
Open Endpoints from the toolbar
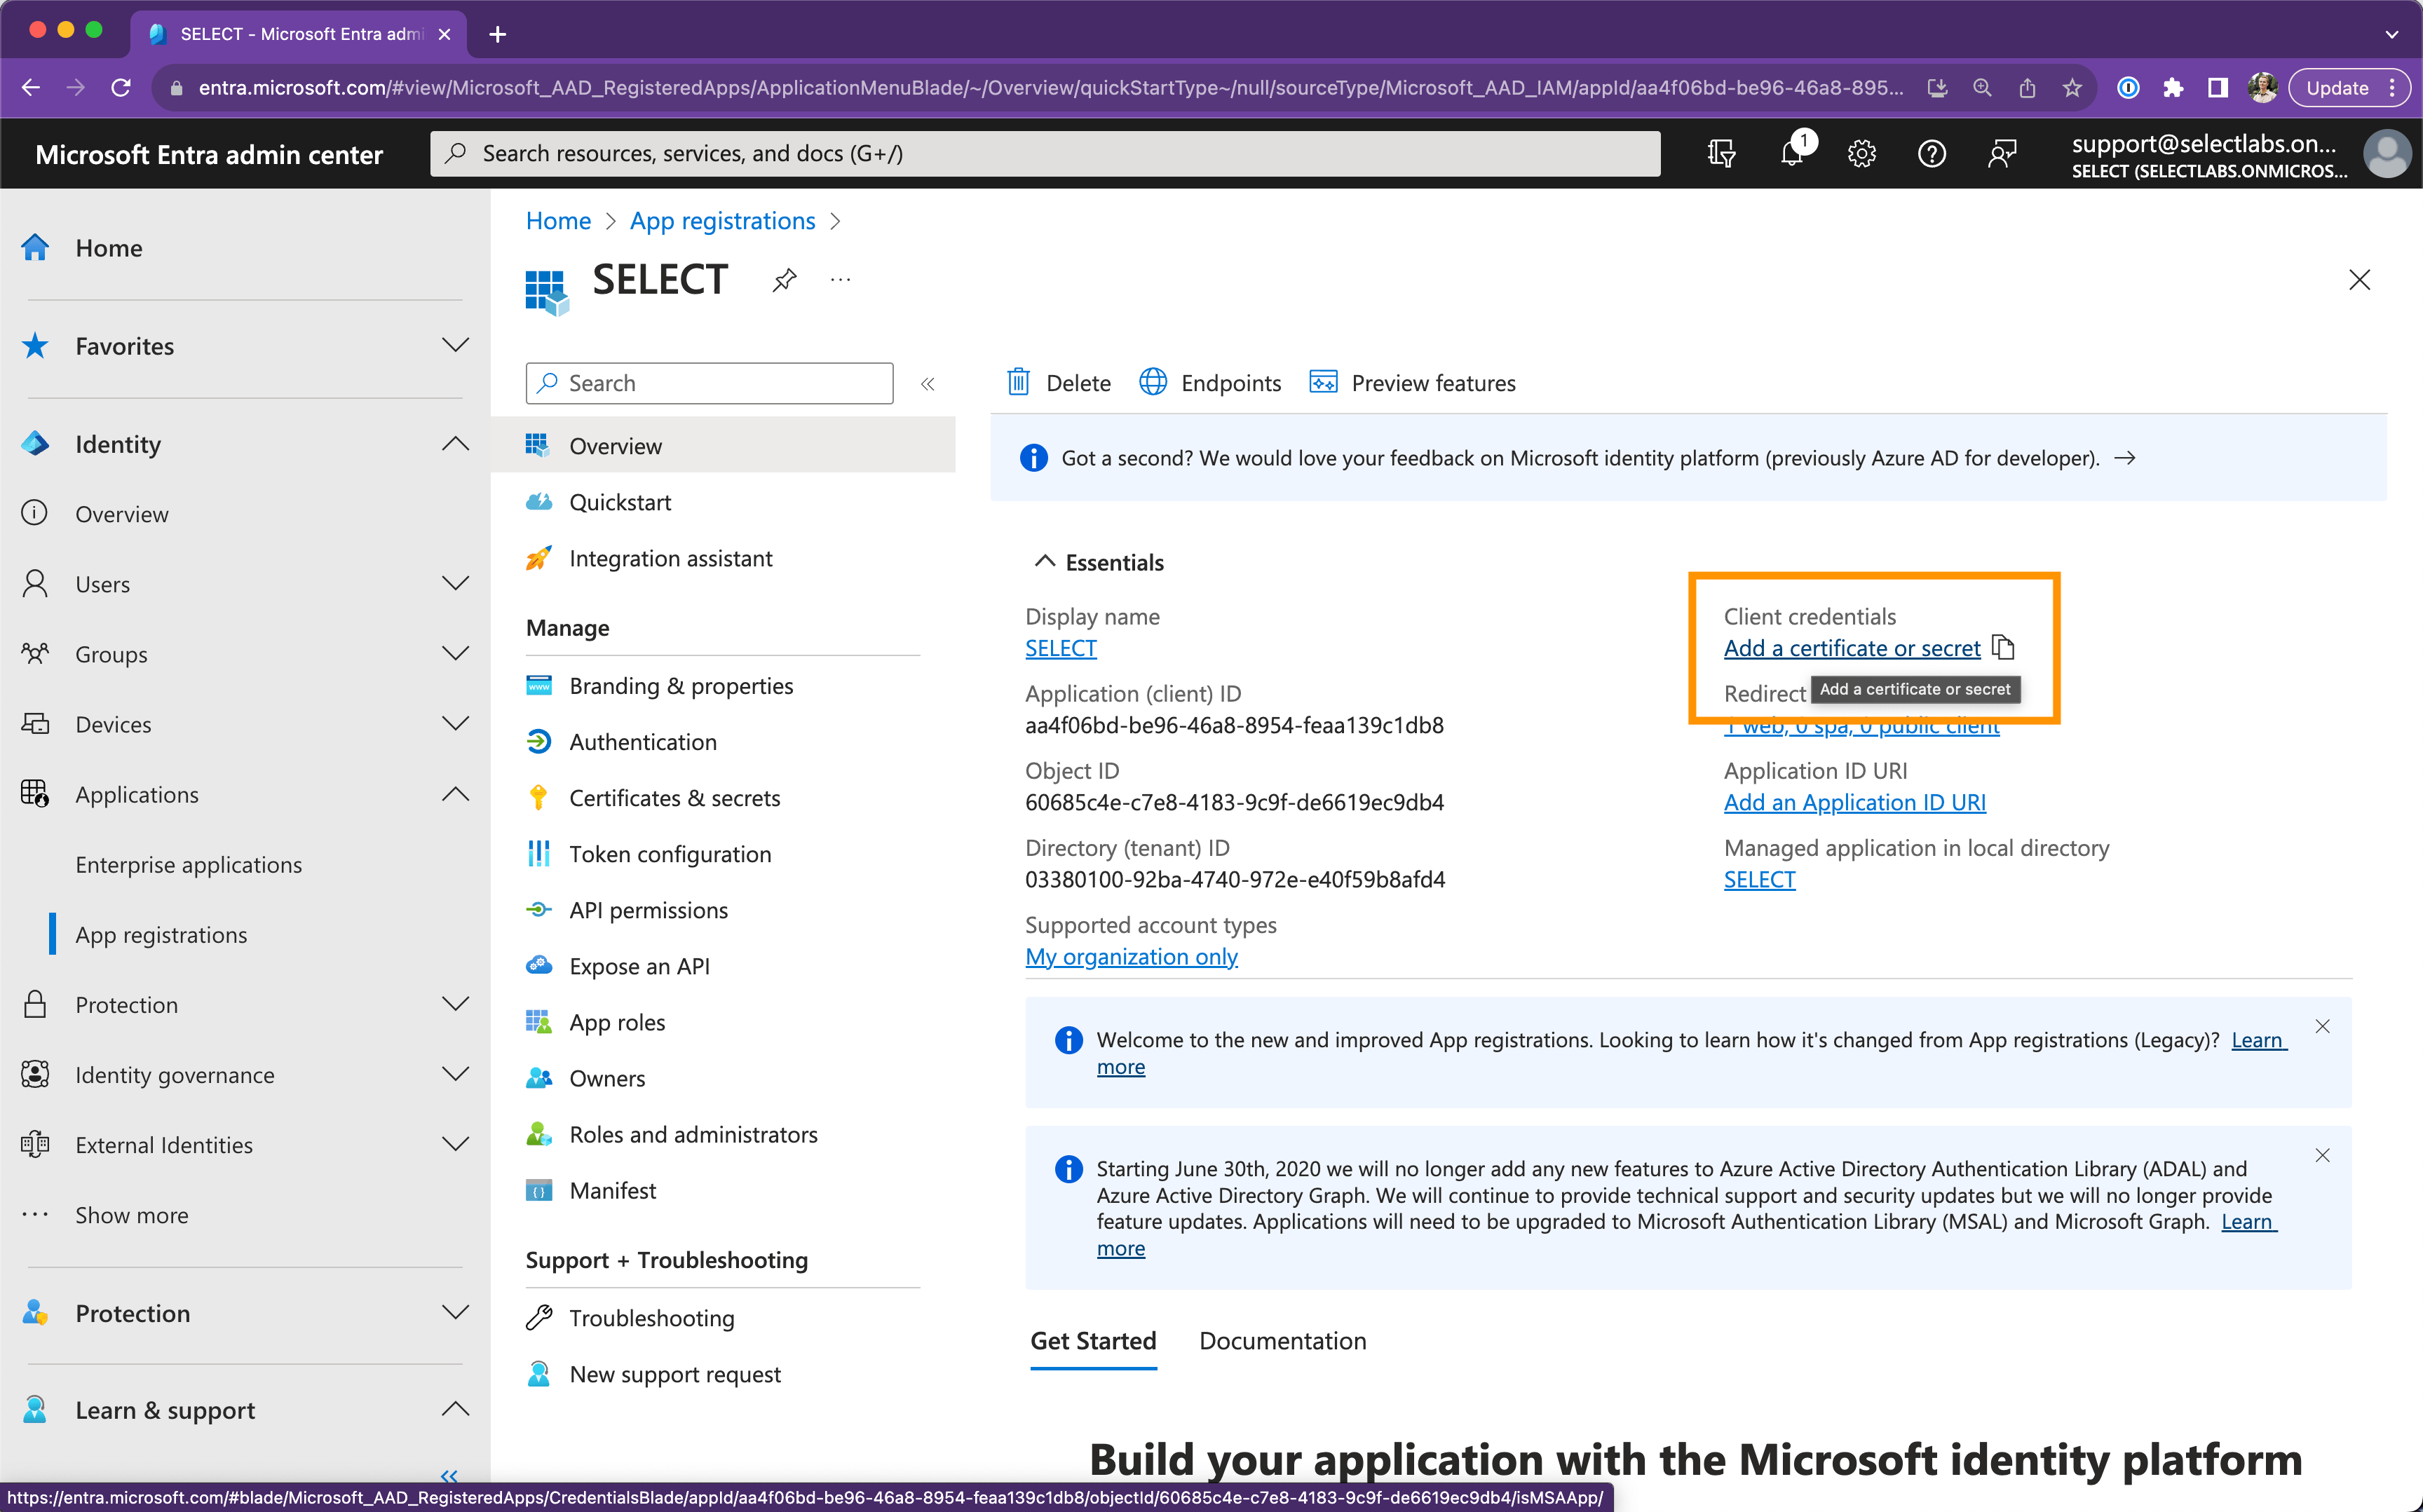tap(1210, 383)
